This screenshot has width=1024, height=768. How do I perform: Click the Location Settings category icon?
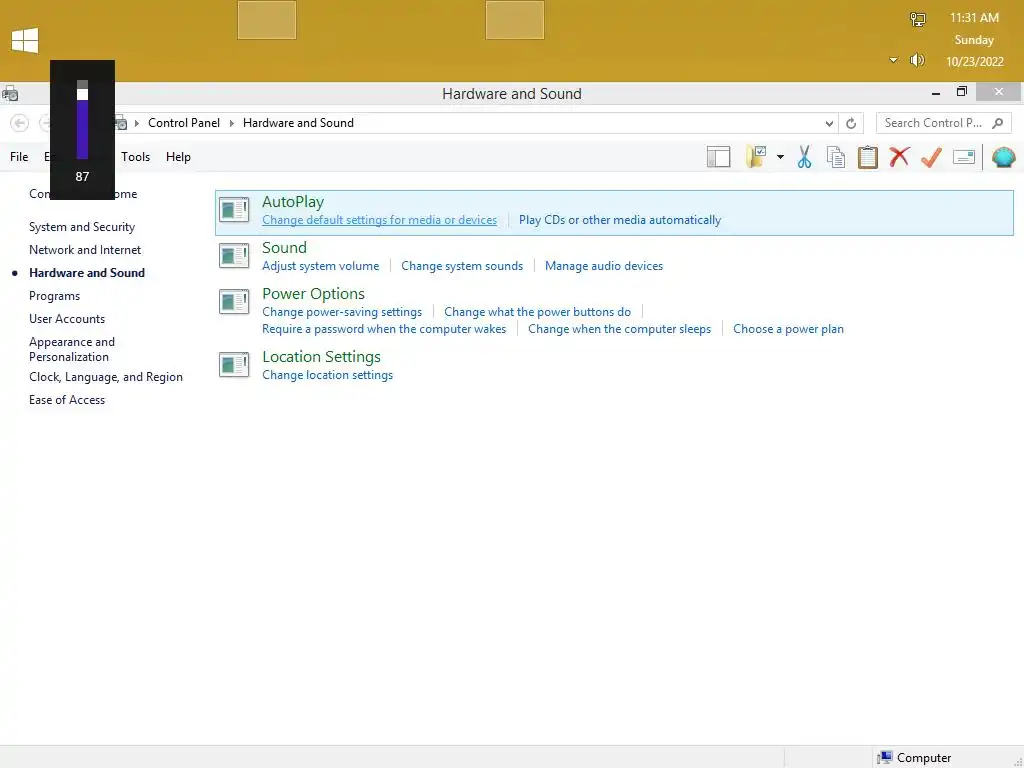[x=234, y=364]
